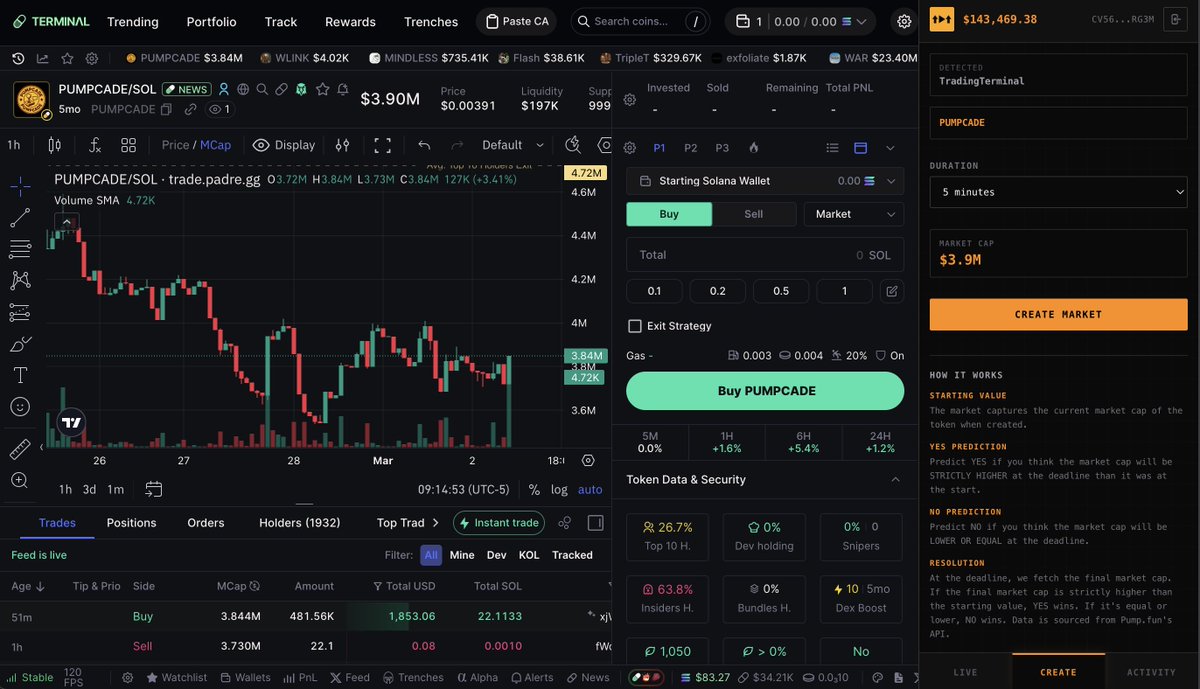Click the star icon in ticker bar
This screenshot has height=689, width=1200.
tap(67, 58)
